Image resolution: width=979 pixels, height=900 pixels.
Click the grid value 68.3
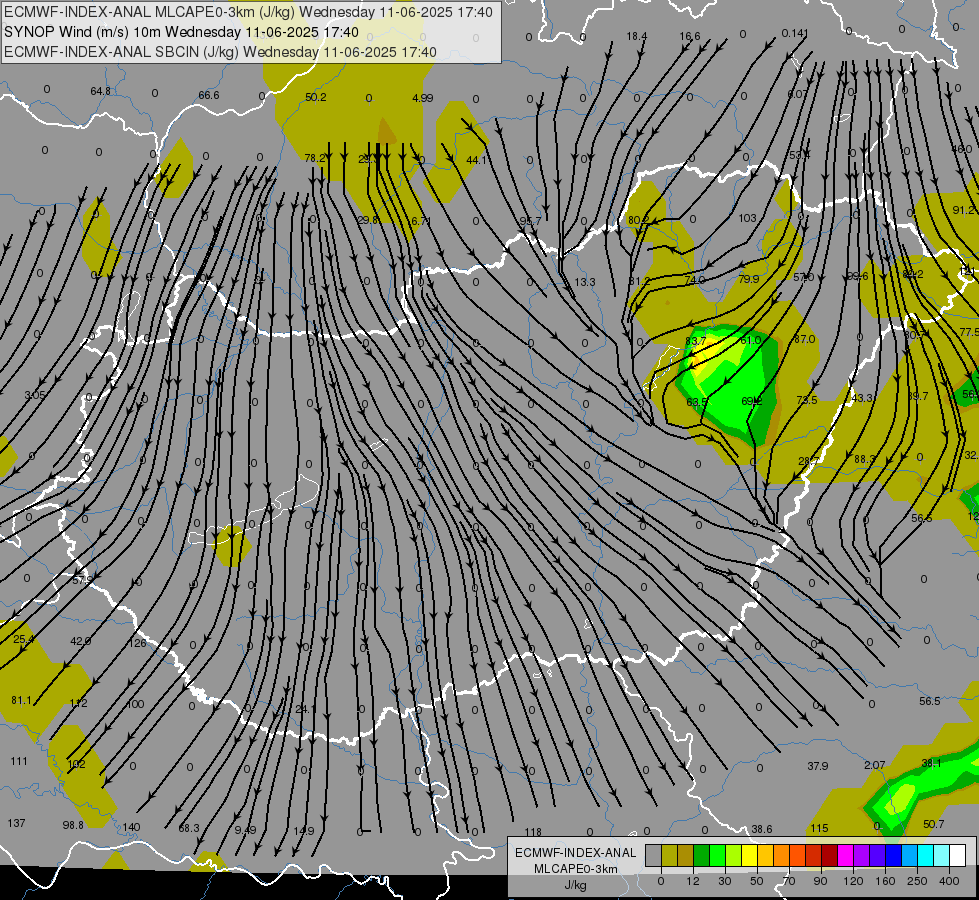pyautogui.click(x=189, y=828)
